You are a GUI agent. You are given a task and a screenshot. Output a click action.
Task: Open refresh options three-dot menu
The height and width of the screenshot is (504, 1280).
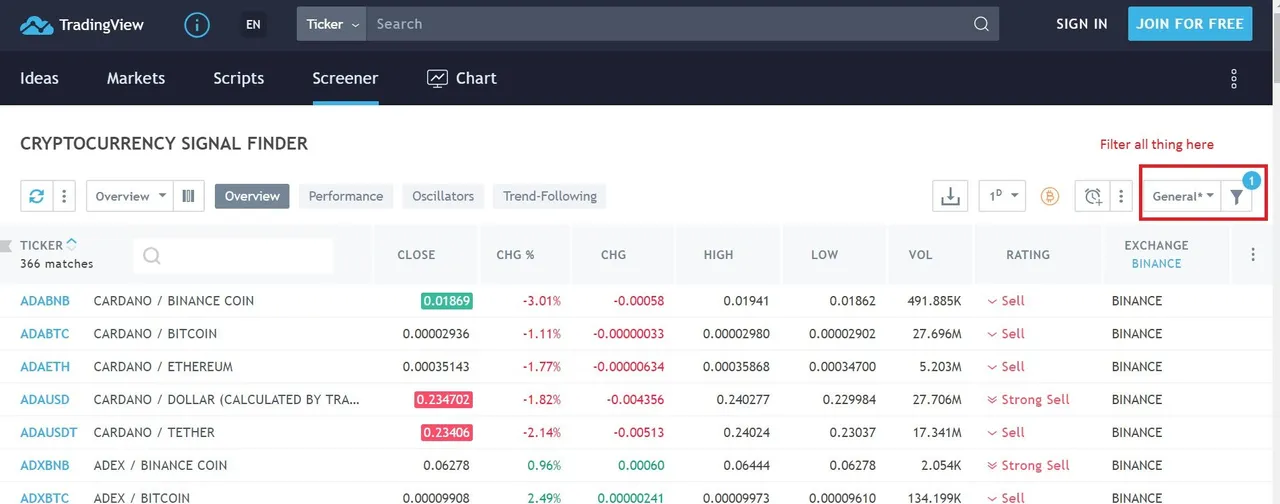pyautogui.click(x=63, y=196)
